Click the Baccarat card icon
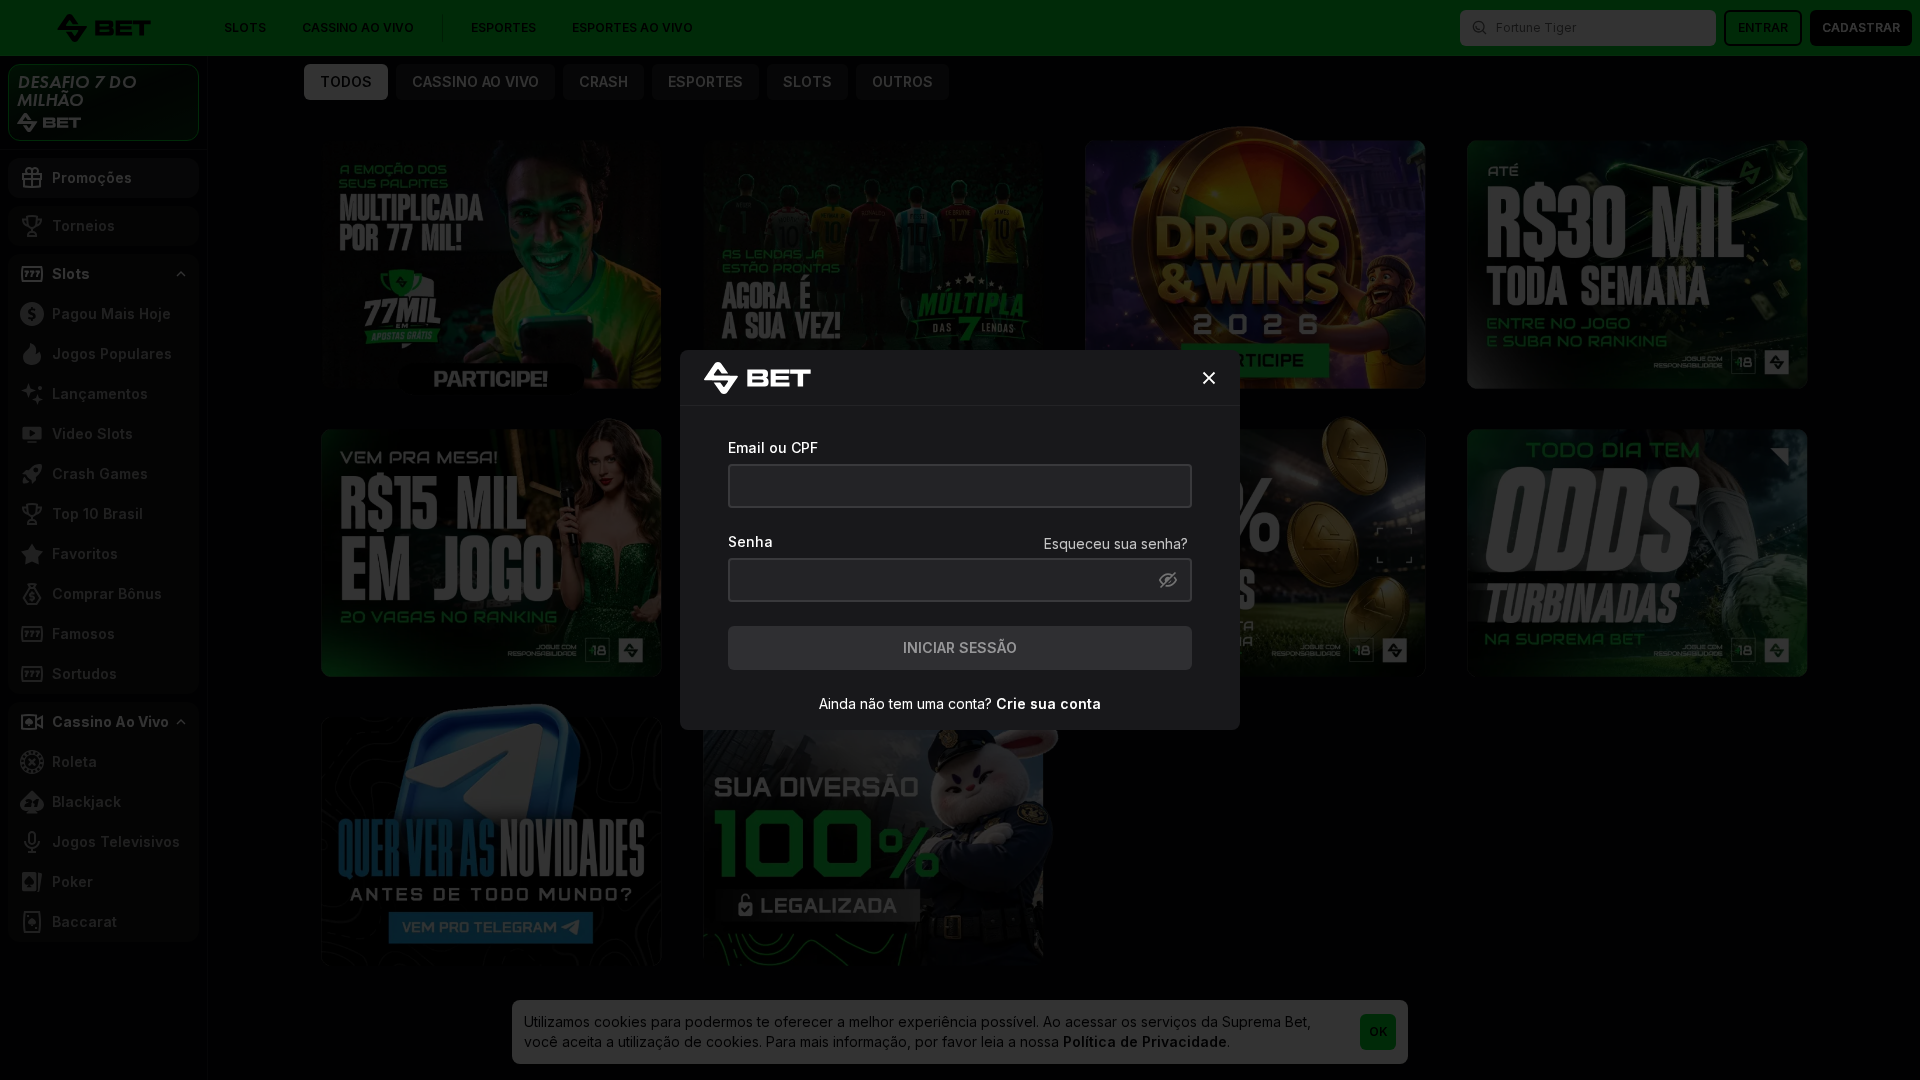 [32, 922]
